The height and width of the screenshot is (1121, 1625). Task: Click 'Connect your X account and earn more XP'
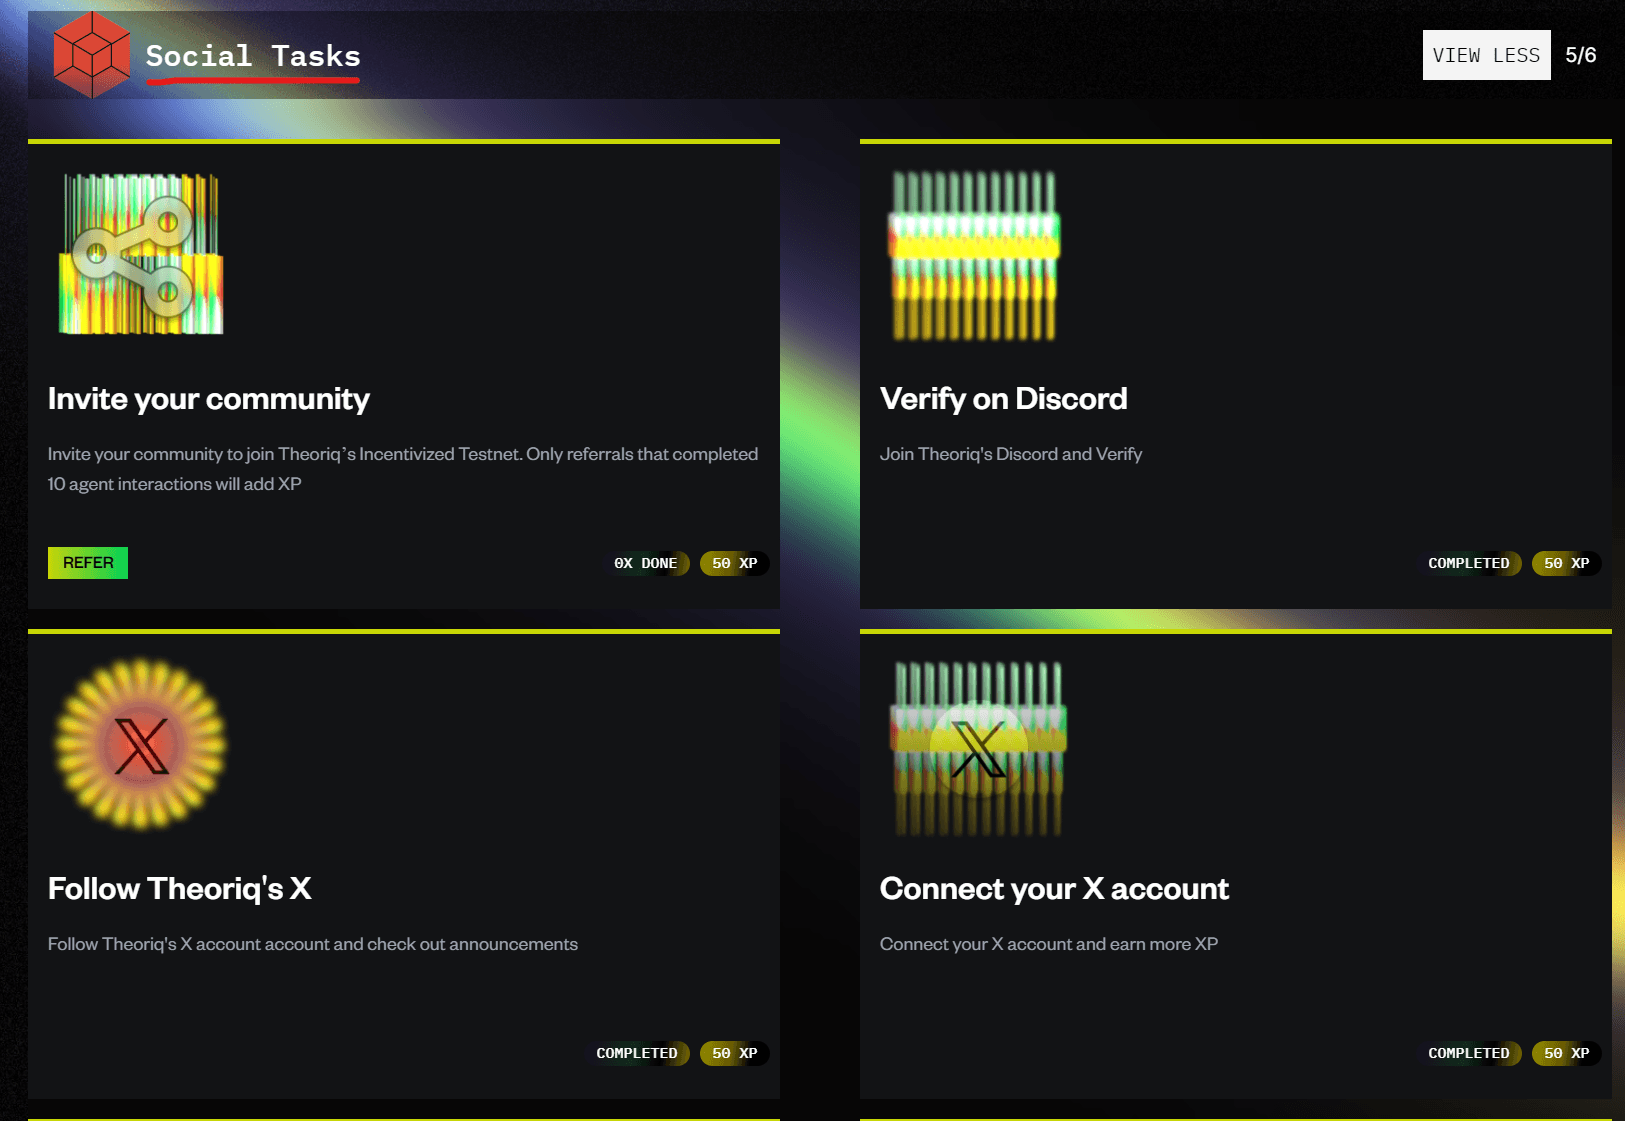(x=1049, y=944)
